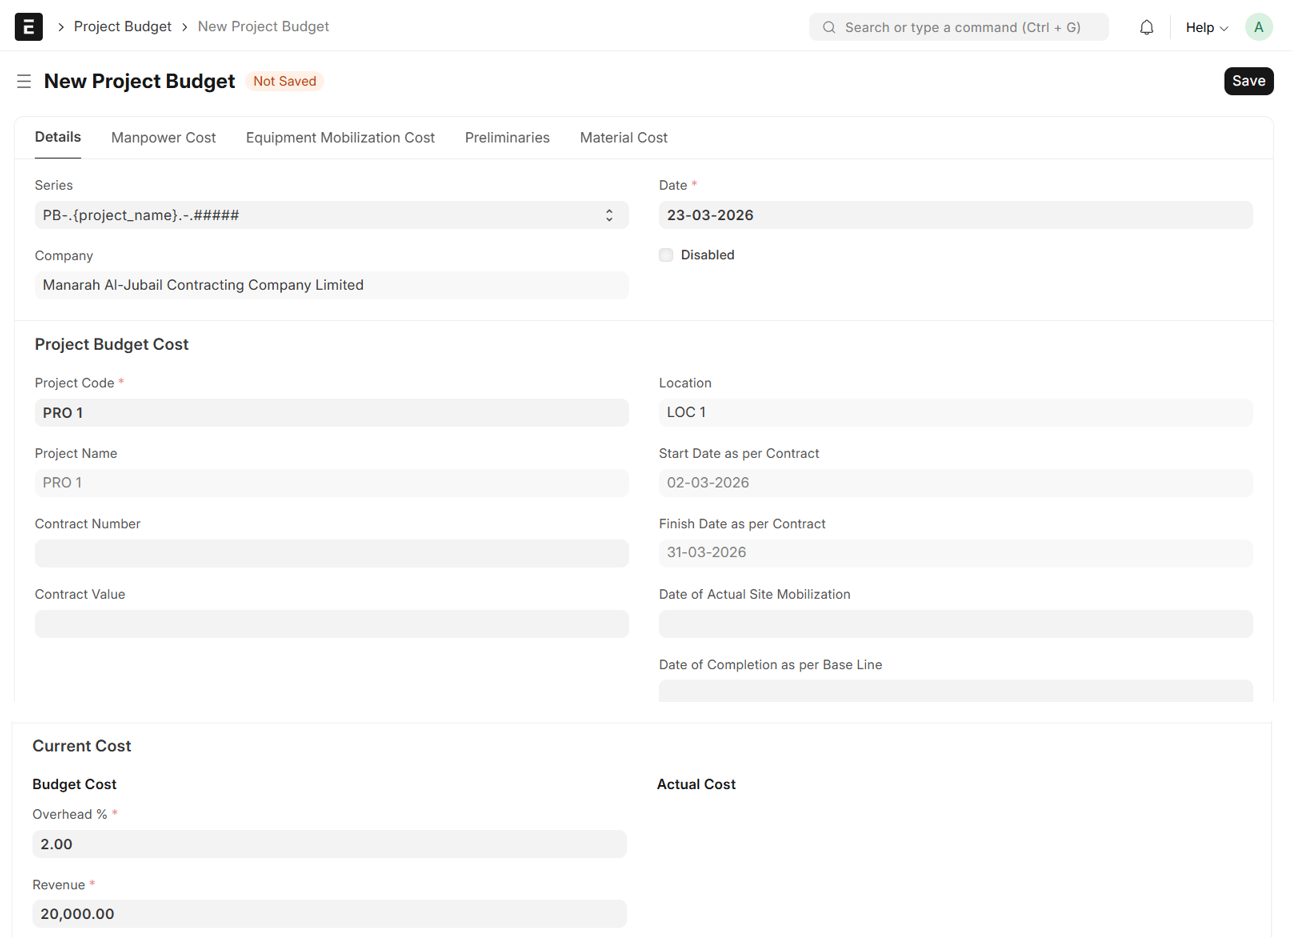Screen dimensions: 1292x937
Task: Click the ERPNext home logo icon
Action: pos(28,27)
